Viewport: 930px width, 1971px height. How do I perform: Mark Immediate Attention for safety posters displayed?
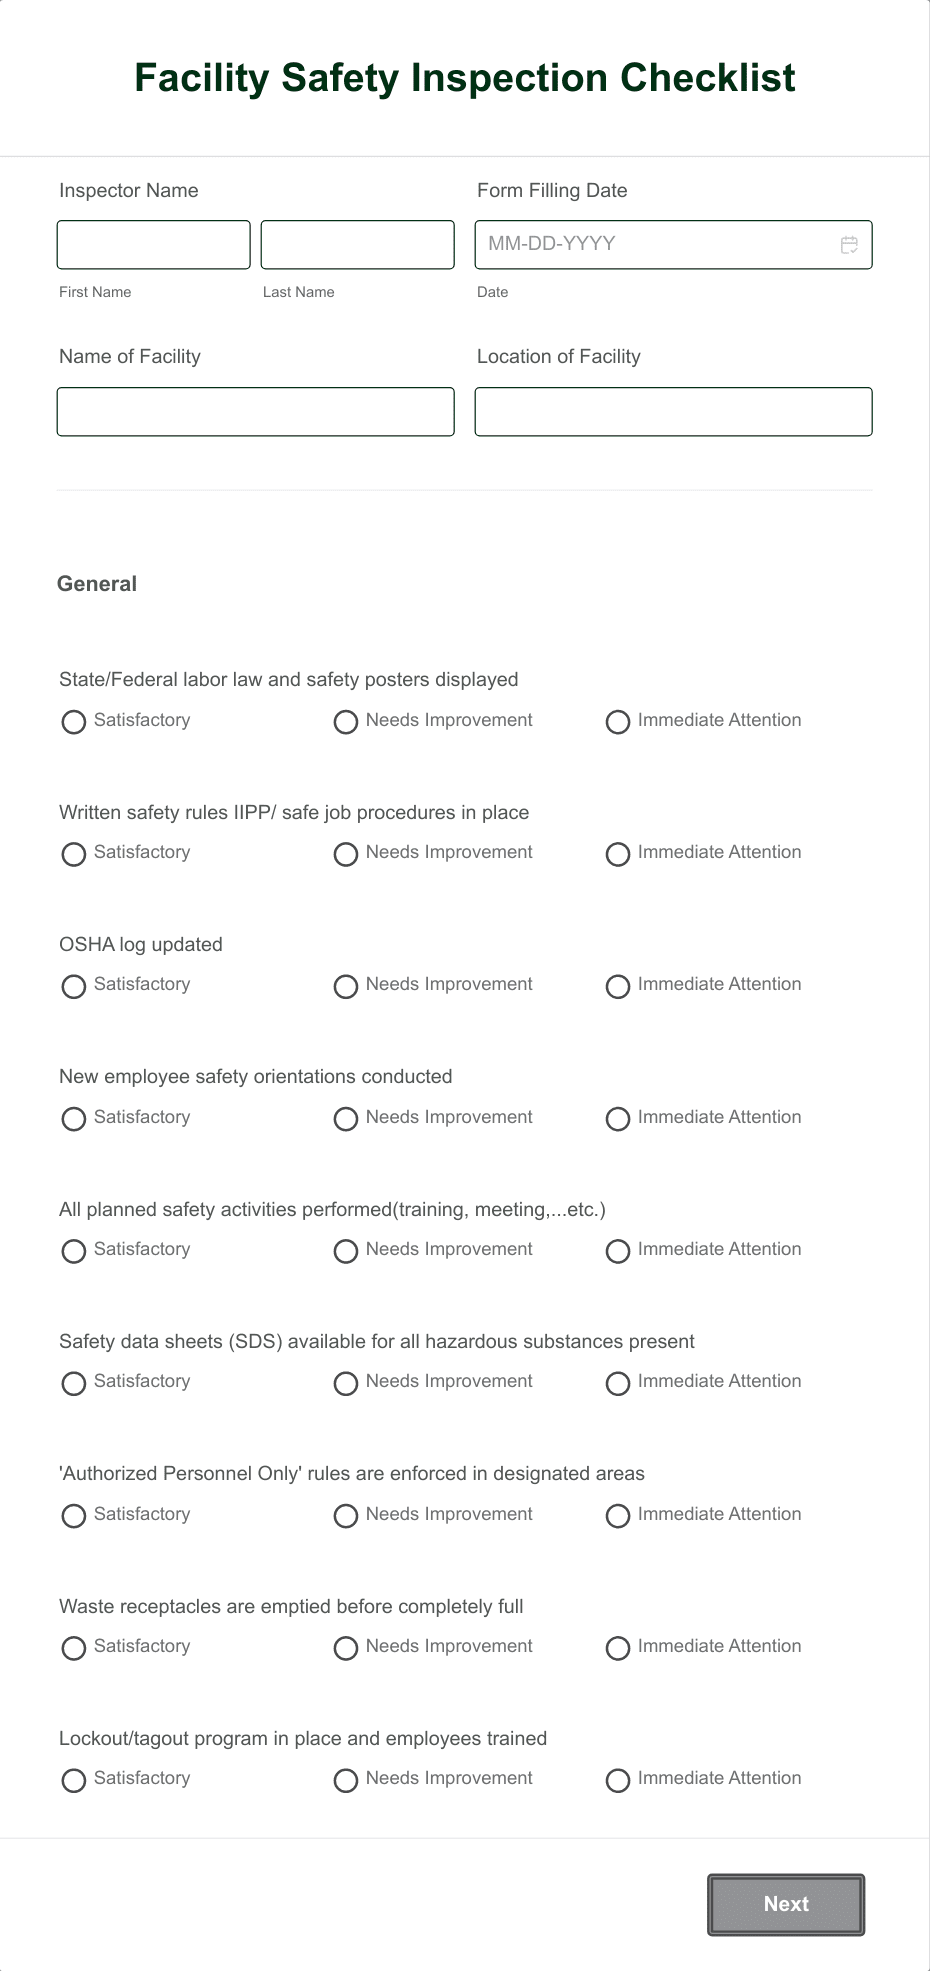tap(617, 722)
